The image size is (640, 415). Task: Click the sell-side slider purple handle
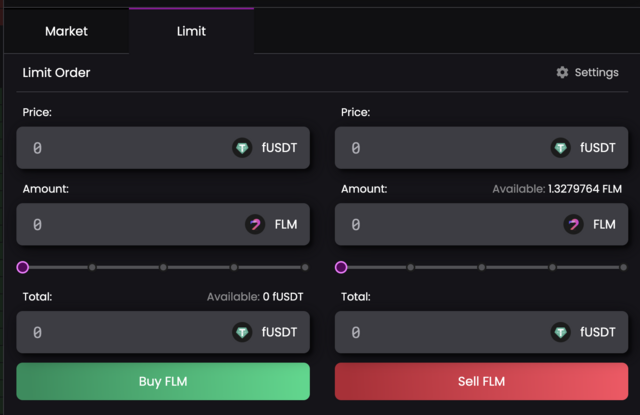(x=341, y=267)
